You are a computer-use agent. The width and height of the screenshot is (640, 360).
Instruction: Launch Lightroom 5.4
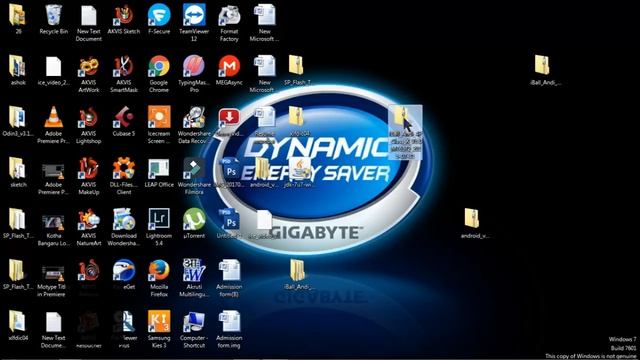pyautogui.click(x=159, y=220)
